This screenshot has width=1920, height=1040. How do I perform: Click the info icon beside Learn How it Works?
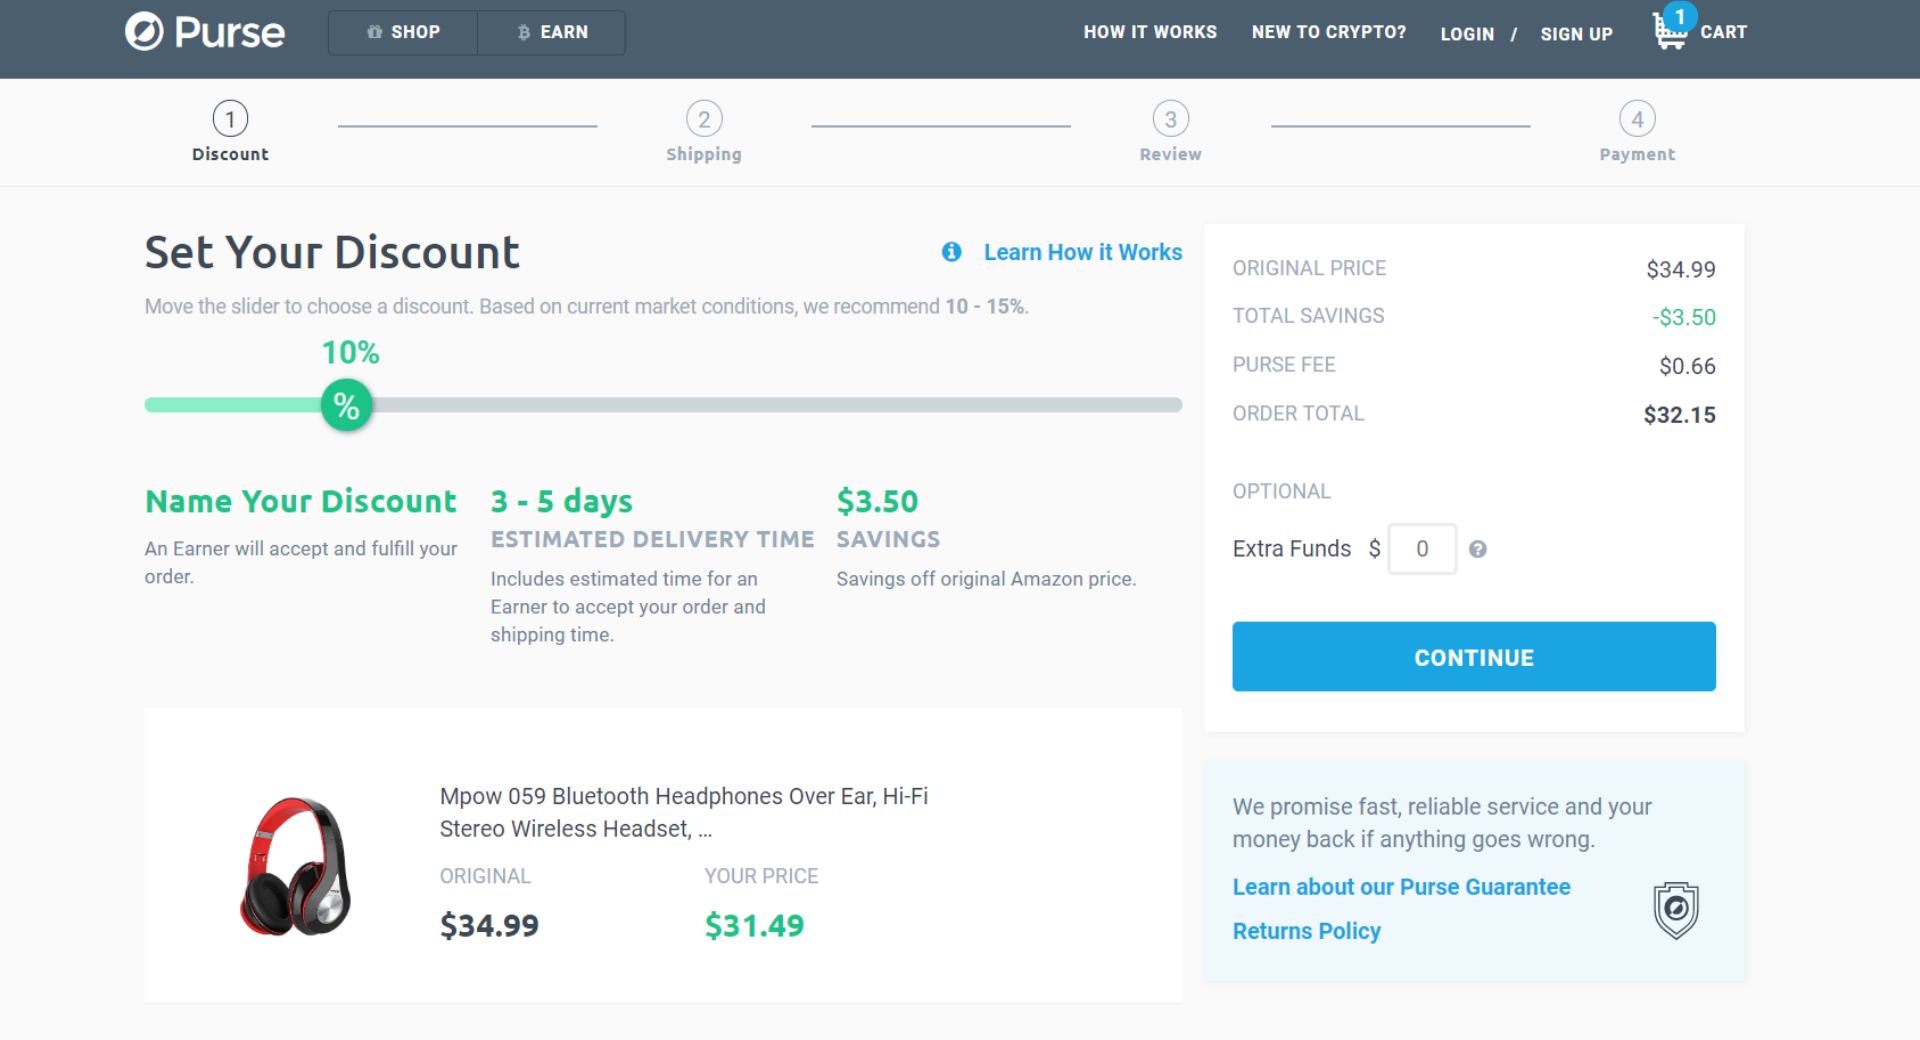point(951,252)
